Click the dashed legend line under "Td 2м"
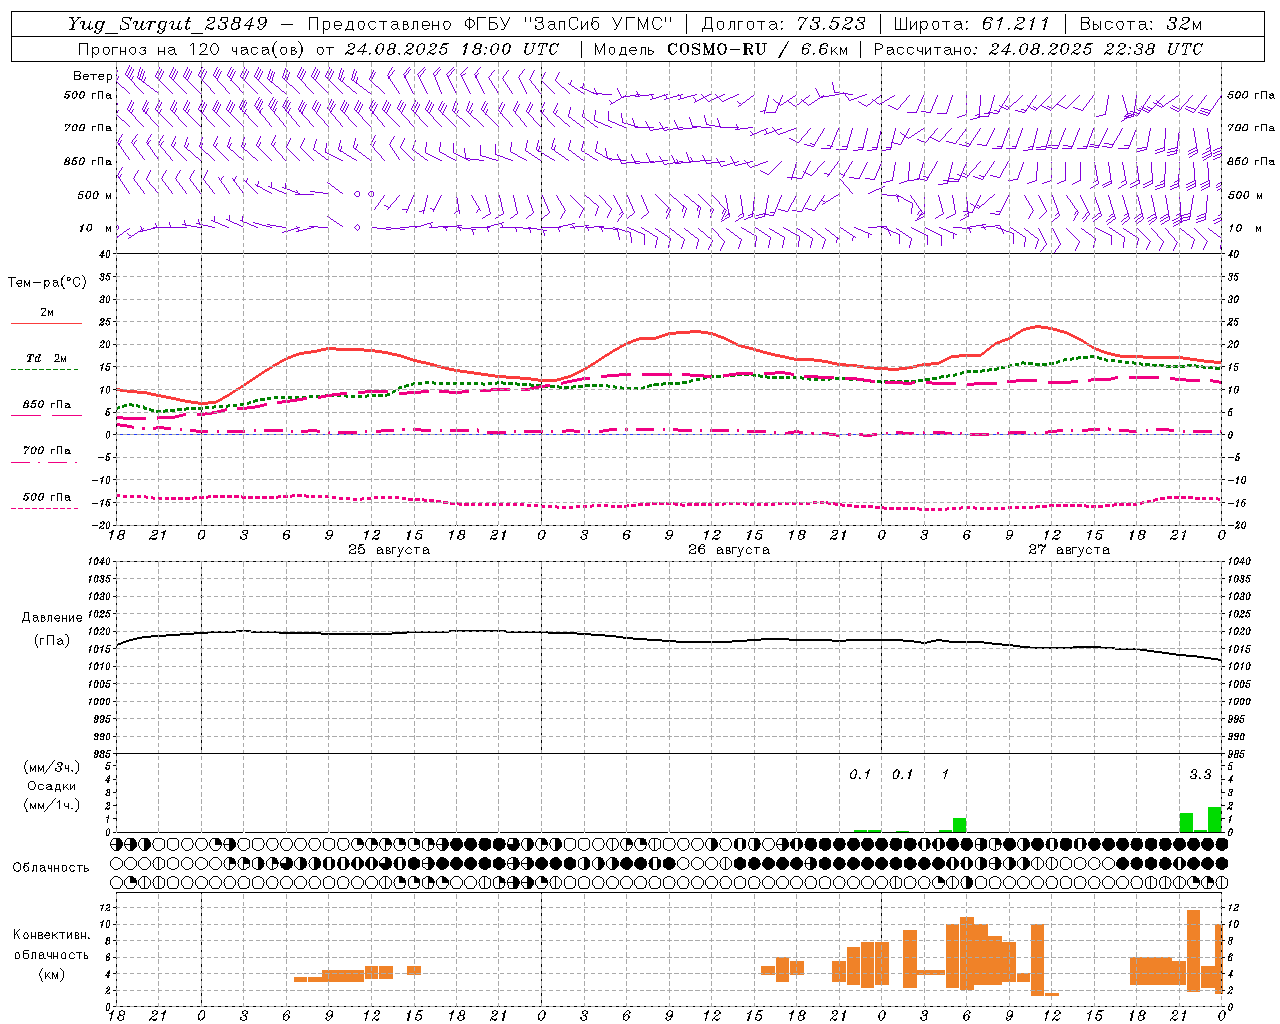The height and width of the screenshot is (1024, 1280). pyautogui.click(x=44, y=370)
